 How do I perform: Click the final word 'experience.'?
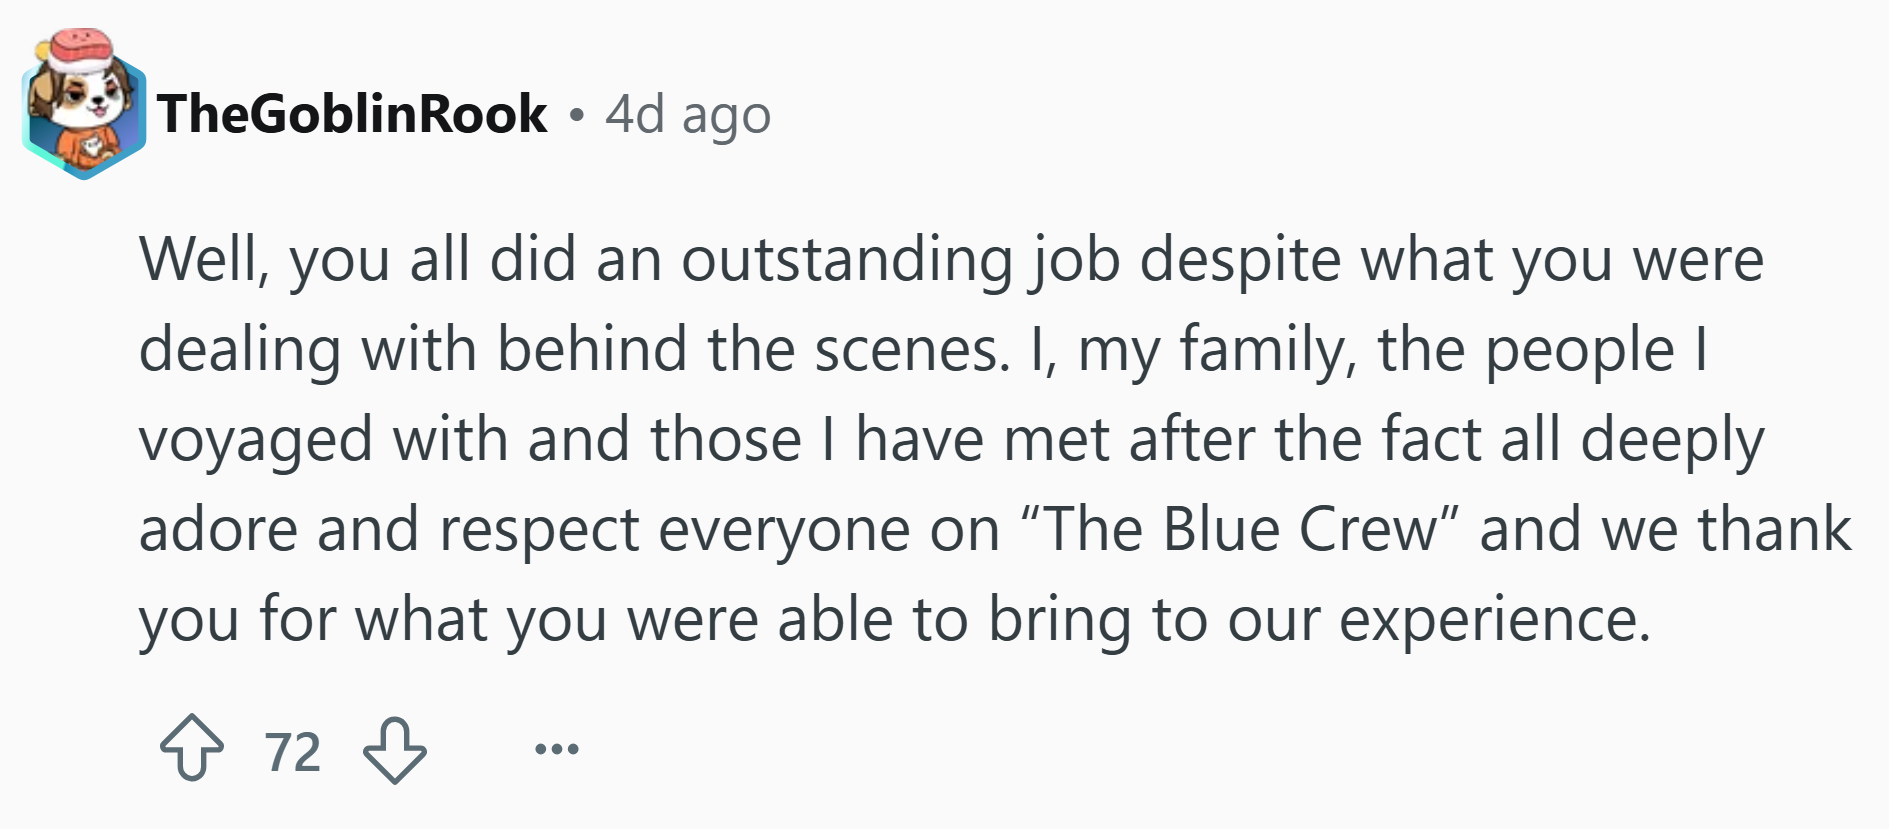[1495, 620]
